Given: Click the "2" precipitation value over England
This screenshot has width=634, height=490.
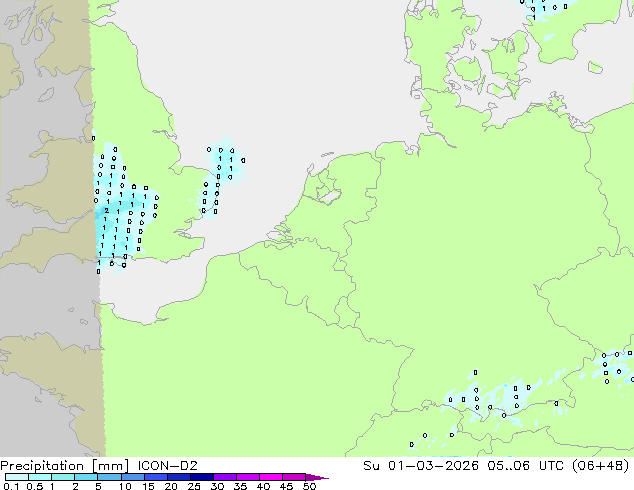Looking at the screenshot, I should [x=106, y=211].
